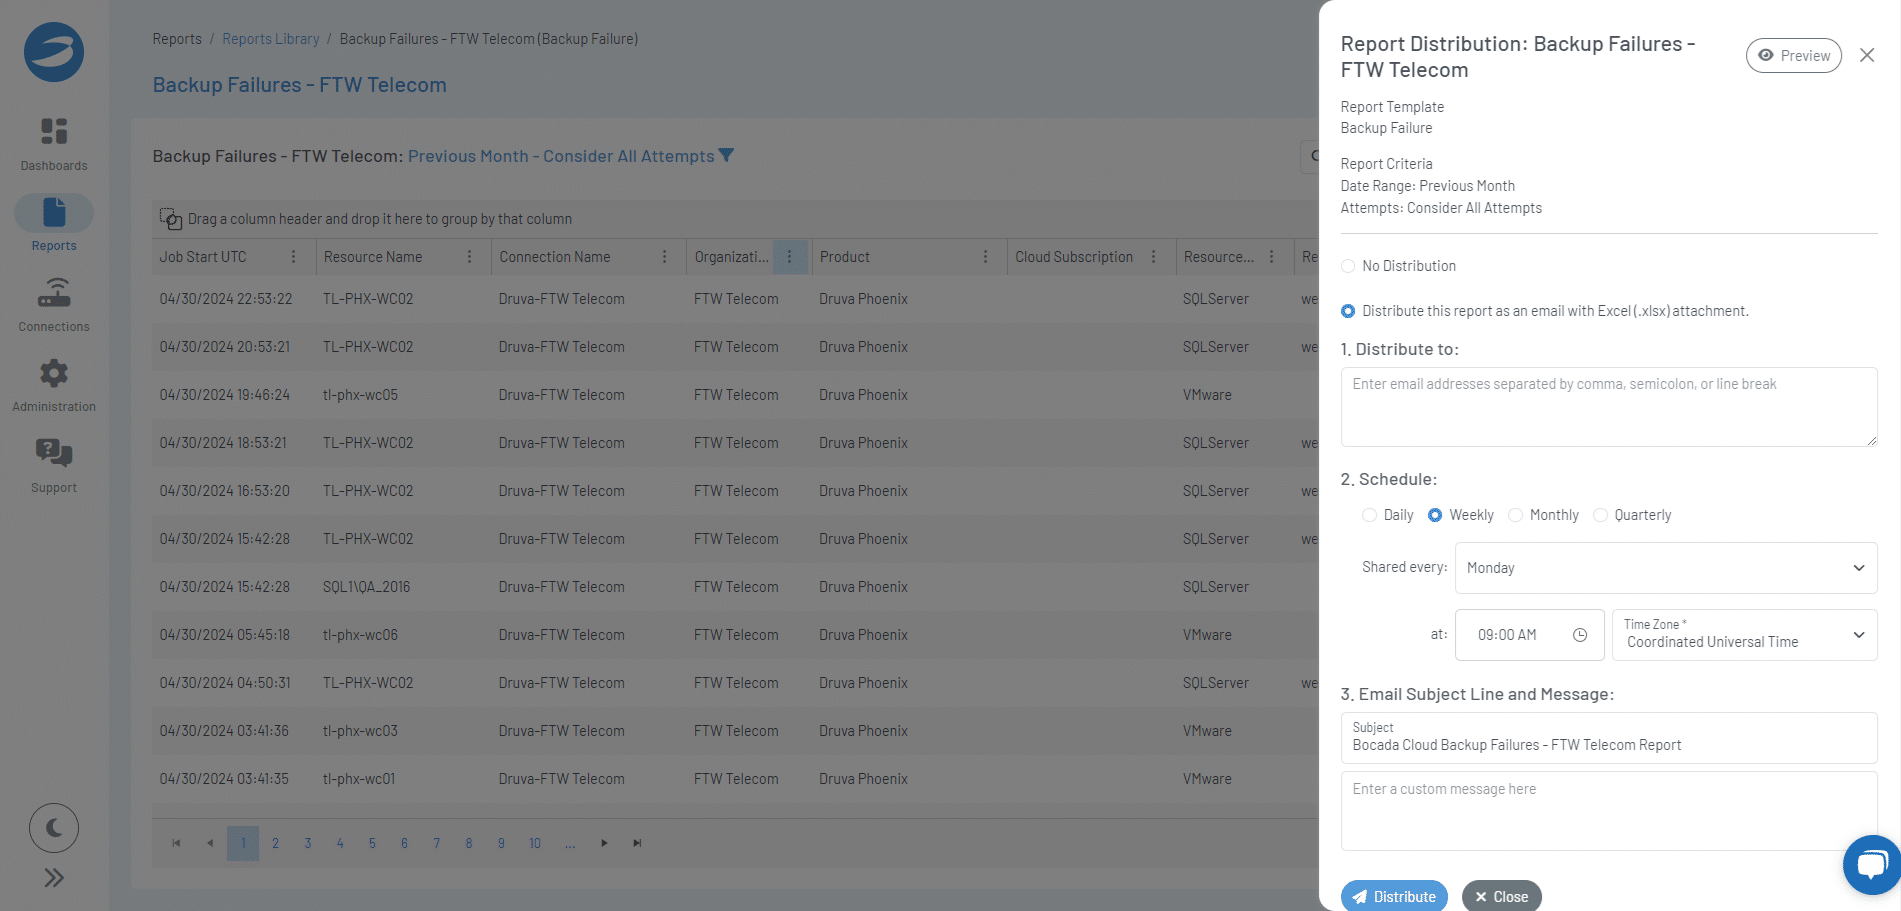Click the Bocada logo icon
Image resolution: width=1901 pixels, height=911 pixels.
[54, 52]
